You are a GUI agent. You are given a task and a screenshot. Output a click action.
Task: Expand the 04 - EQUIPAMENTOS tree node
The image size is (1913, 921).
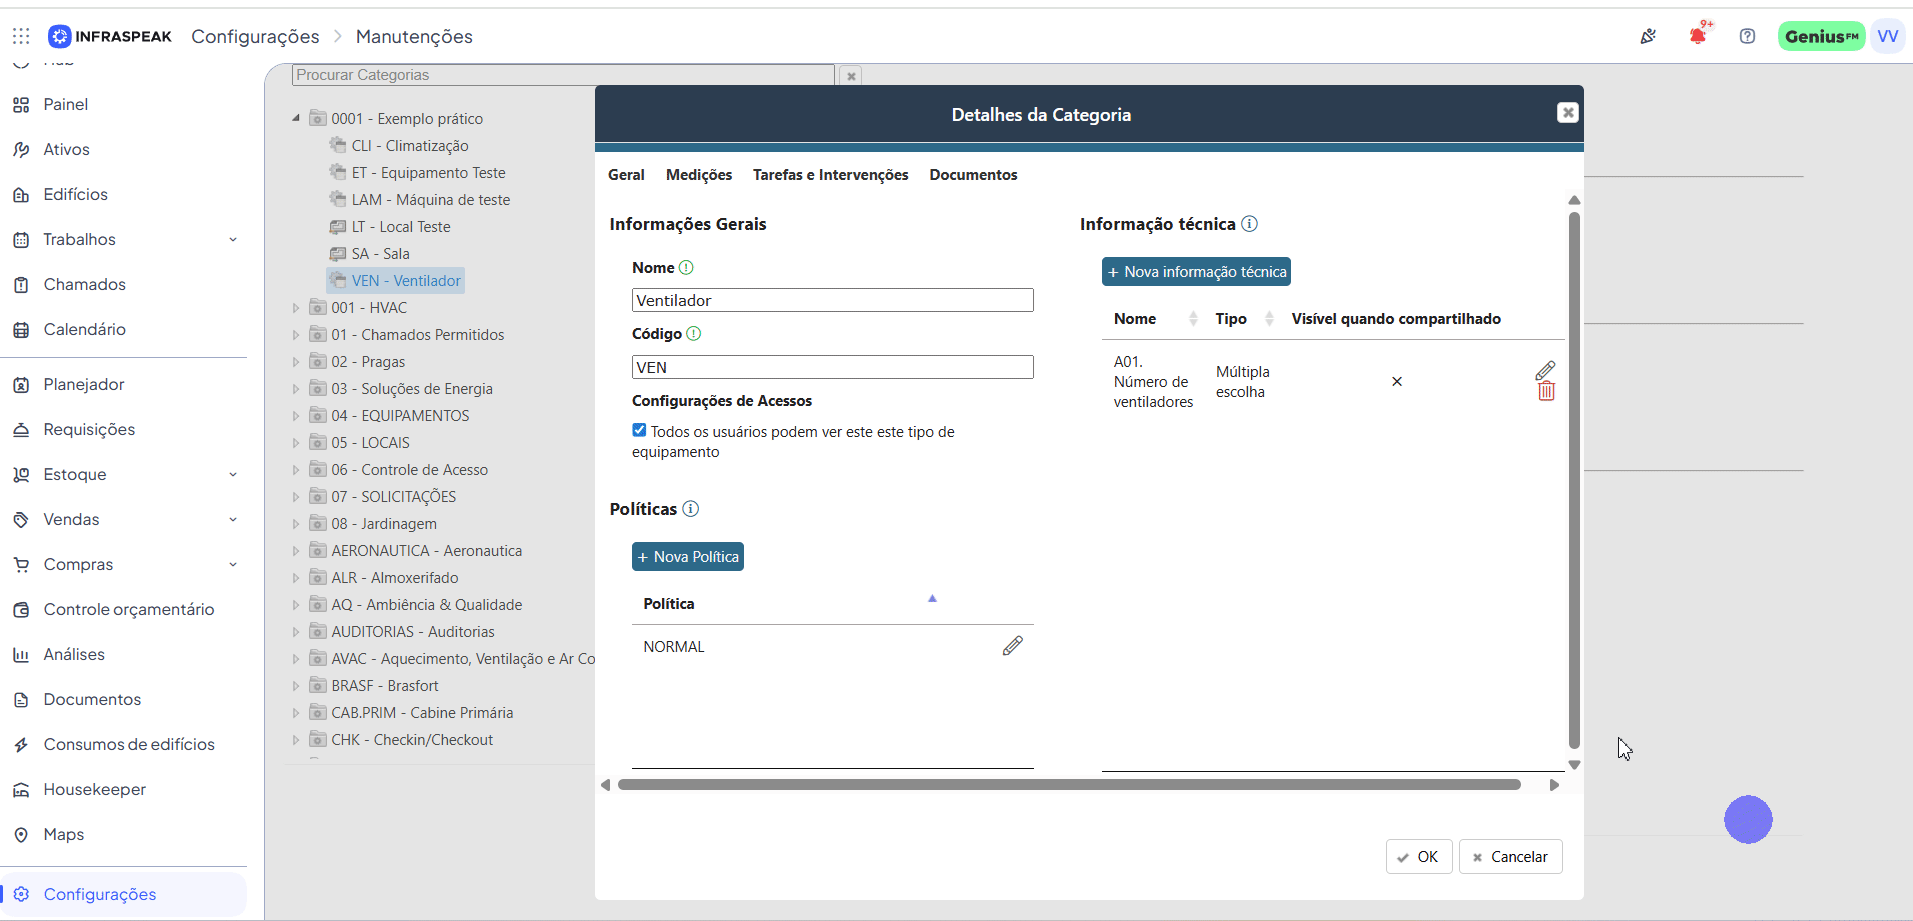pos(296,416)
